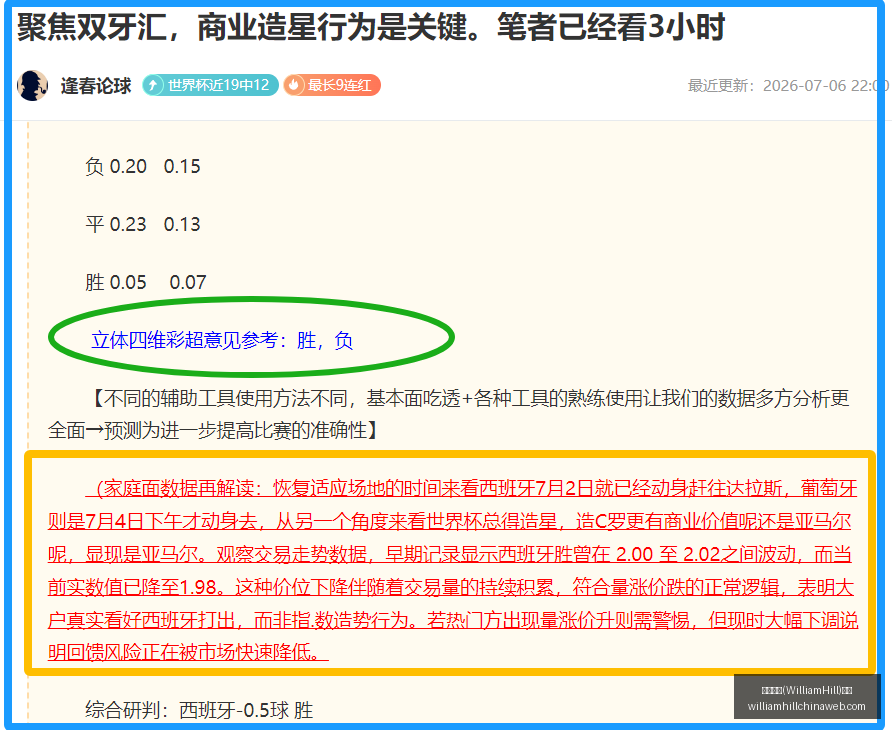Select the row 胜 0.05 0.07
This screenshot has width=892, height=730.
click(x=146, y=282)
